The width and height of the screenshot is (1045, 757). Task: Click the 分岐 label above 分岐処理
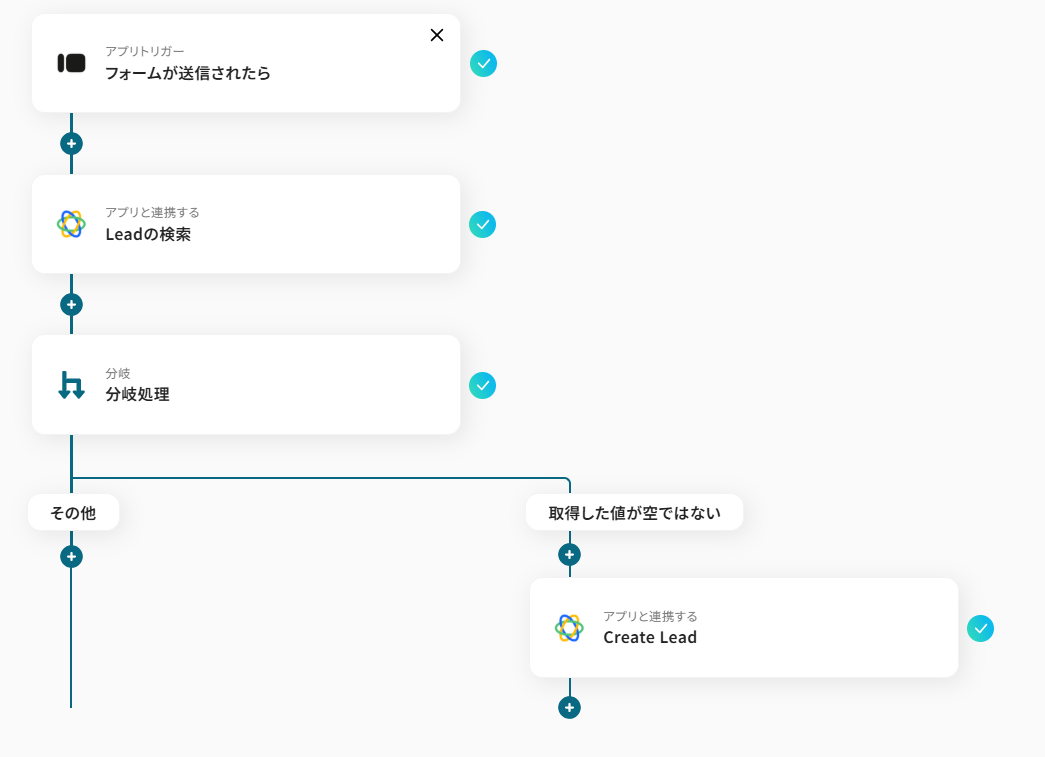tap(118, 373)
